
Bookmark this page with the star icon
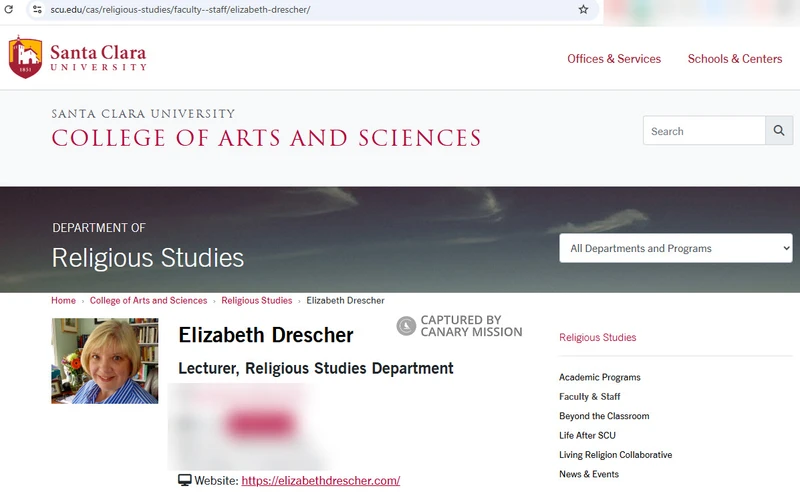(x=583, y=9)
